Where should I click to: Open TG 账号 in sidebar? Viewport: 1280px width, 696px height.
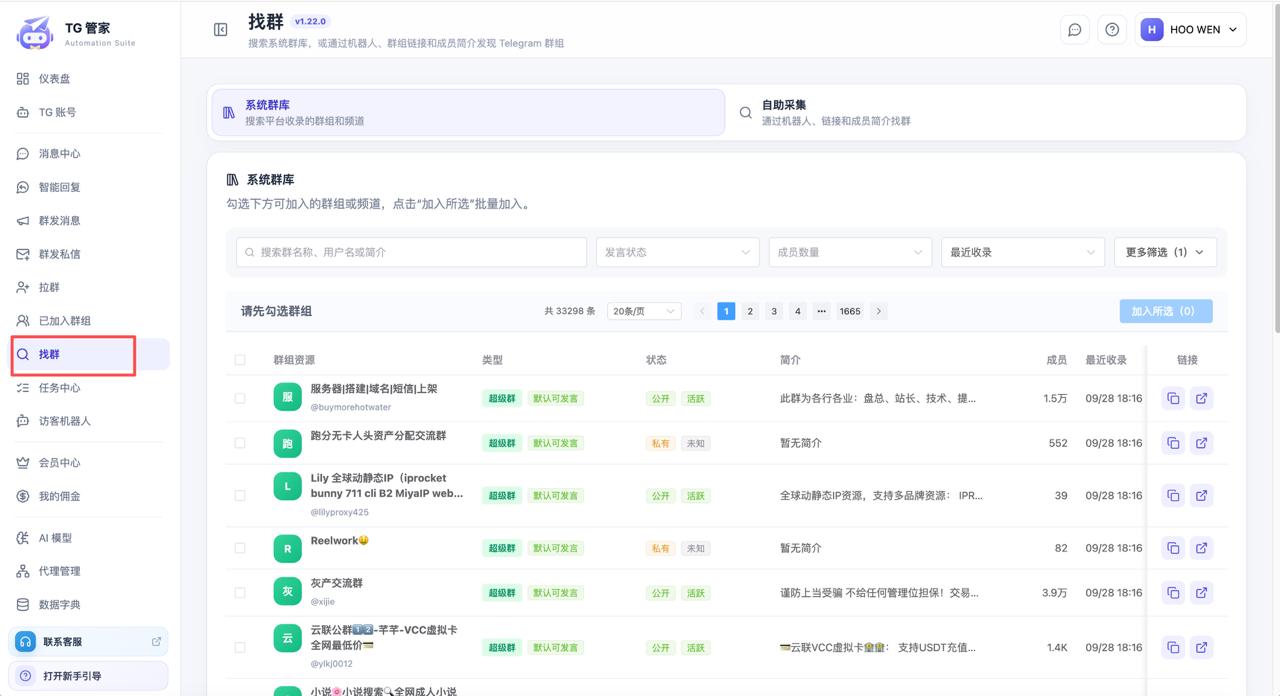point(90,112)
